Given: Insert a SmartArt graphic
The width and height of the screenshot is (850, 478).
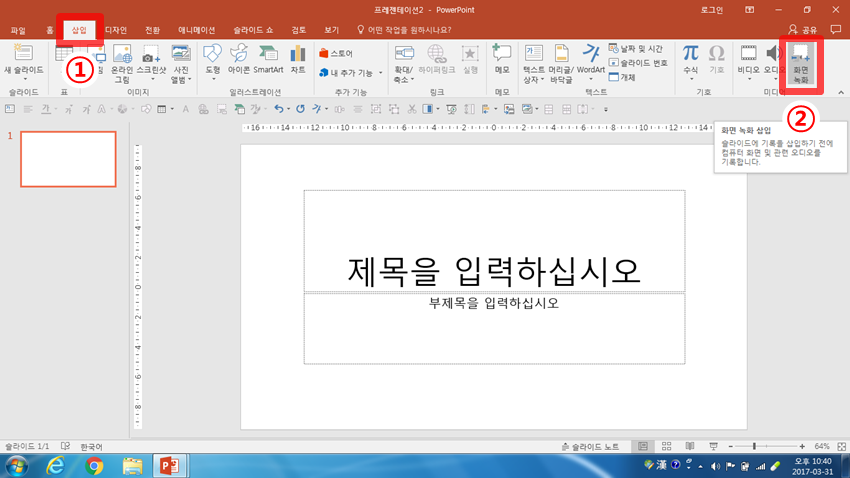Looking at the screenshot, I should [268, 58].
